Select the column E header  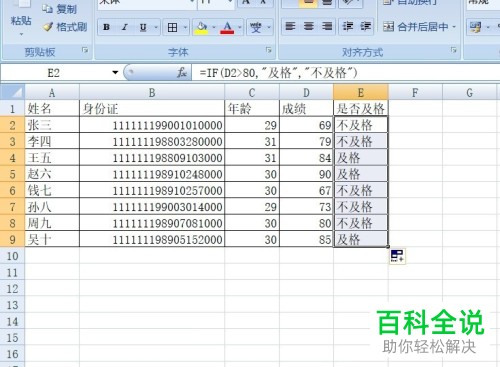361,92
